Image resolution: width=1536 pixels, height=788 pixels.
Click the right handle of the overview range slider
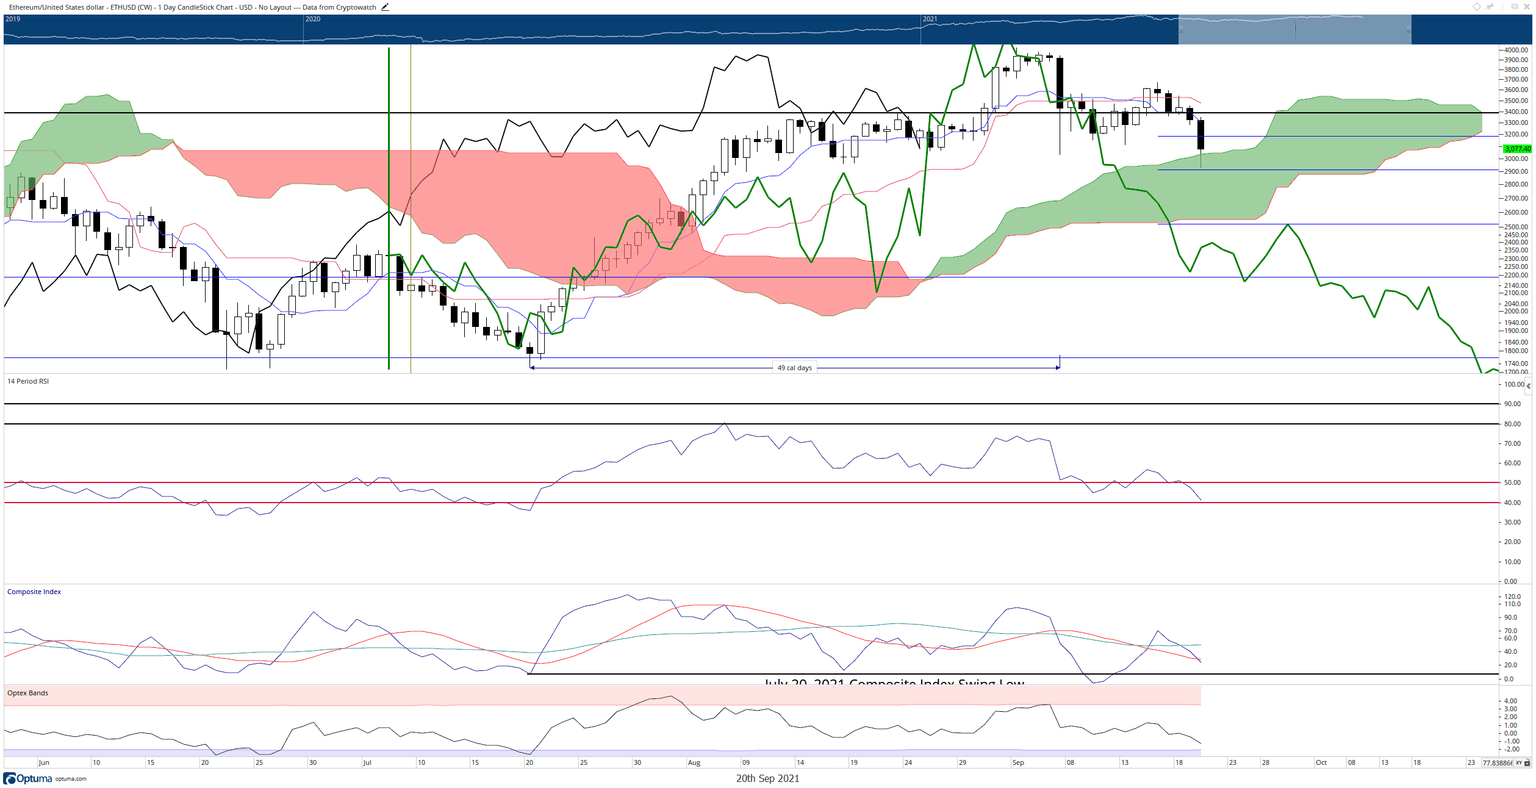click(1410, 29)
